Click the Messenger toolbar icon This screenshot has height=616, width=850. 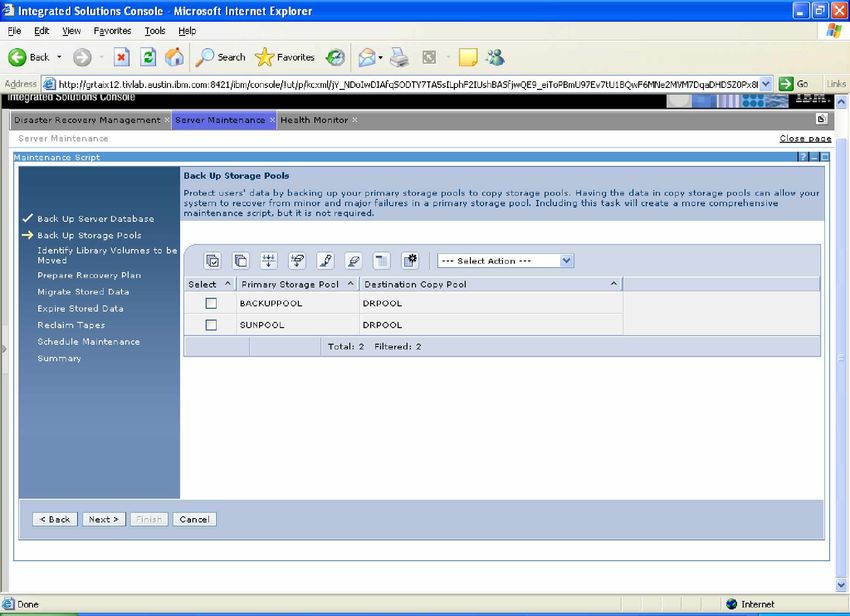pos(495,57)
